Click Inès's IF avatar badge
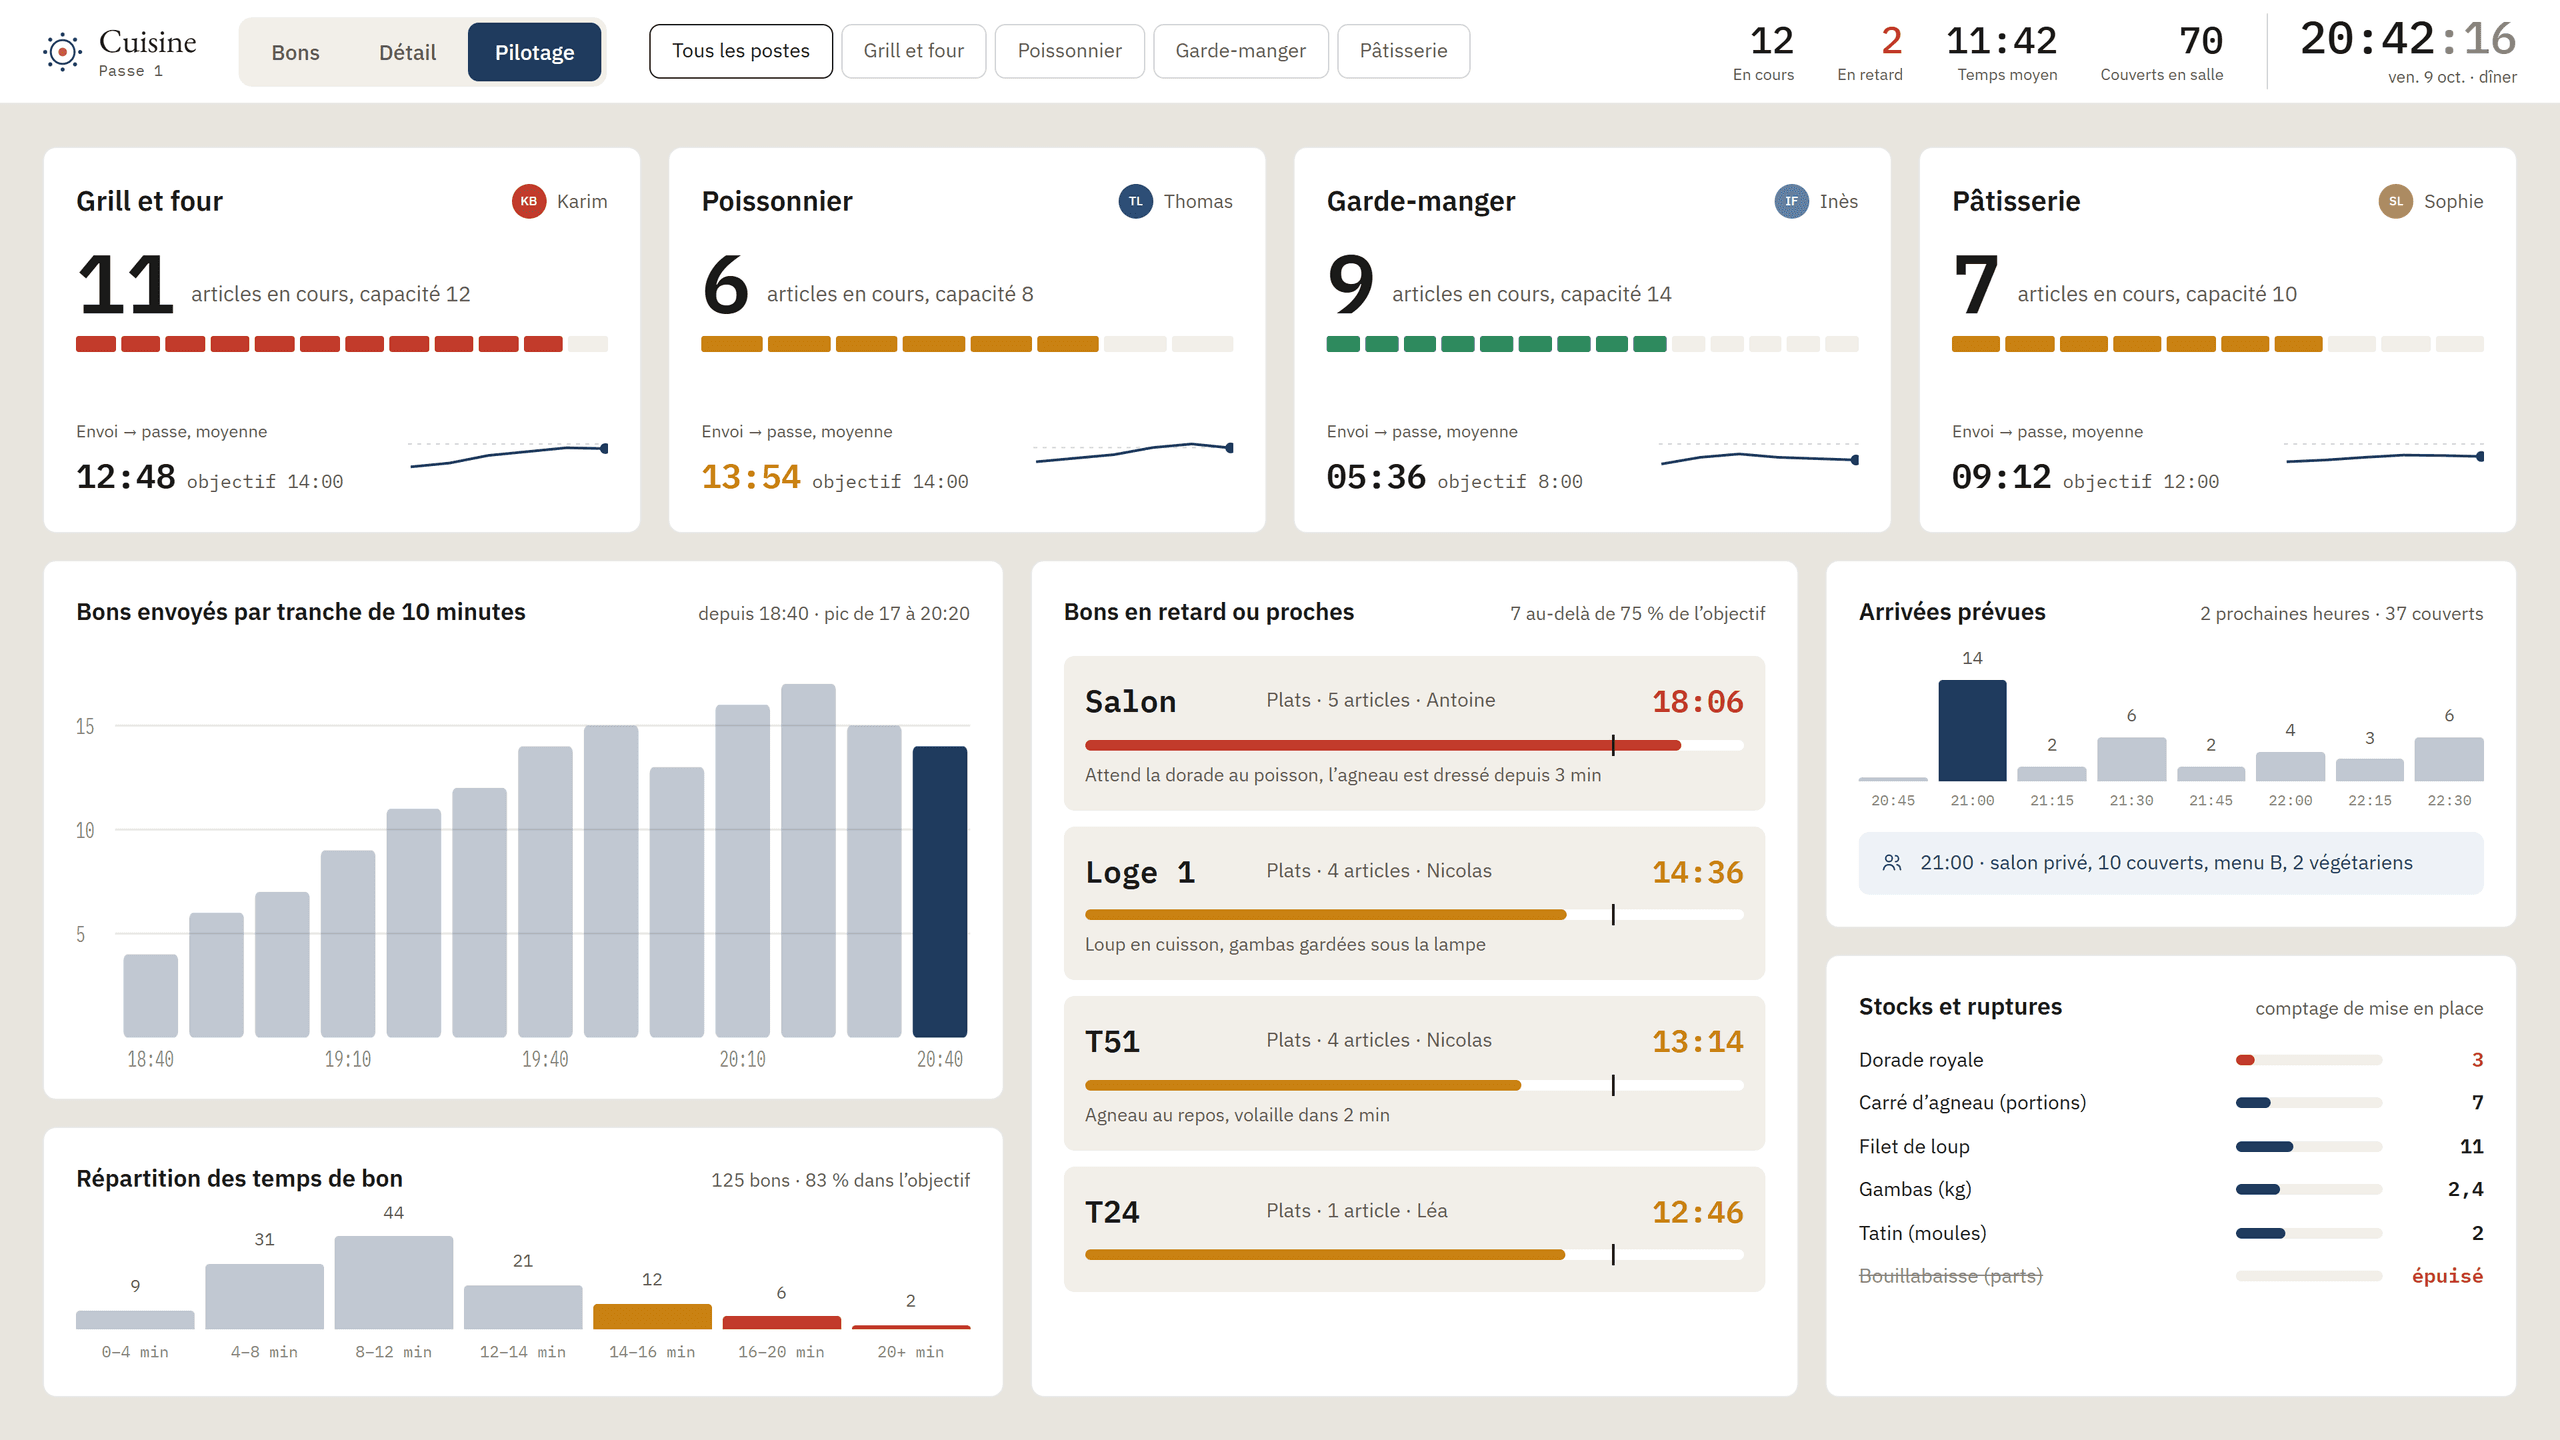 (1791, 201)
